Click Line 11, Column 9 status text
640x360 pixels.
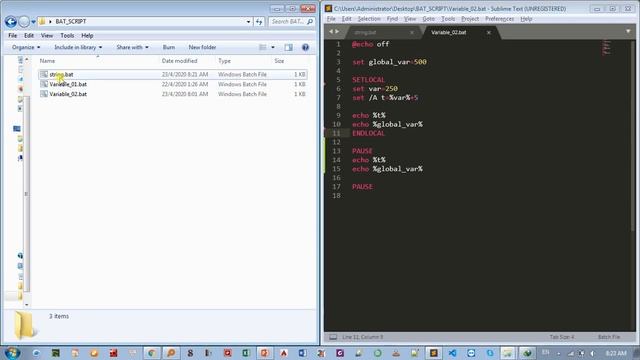pyautogui.click(x=362, y=337)
